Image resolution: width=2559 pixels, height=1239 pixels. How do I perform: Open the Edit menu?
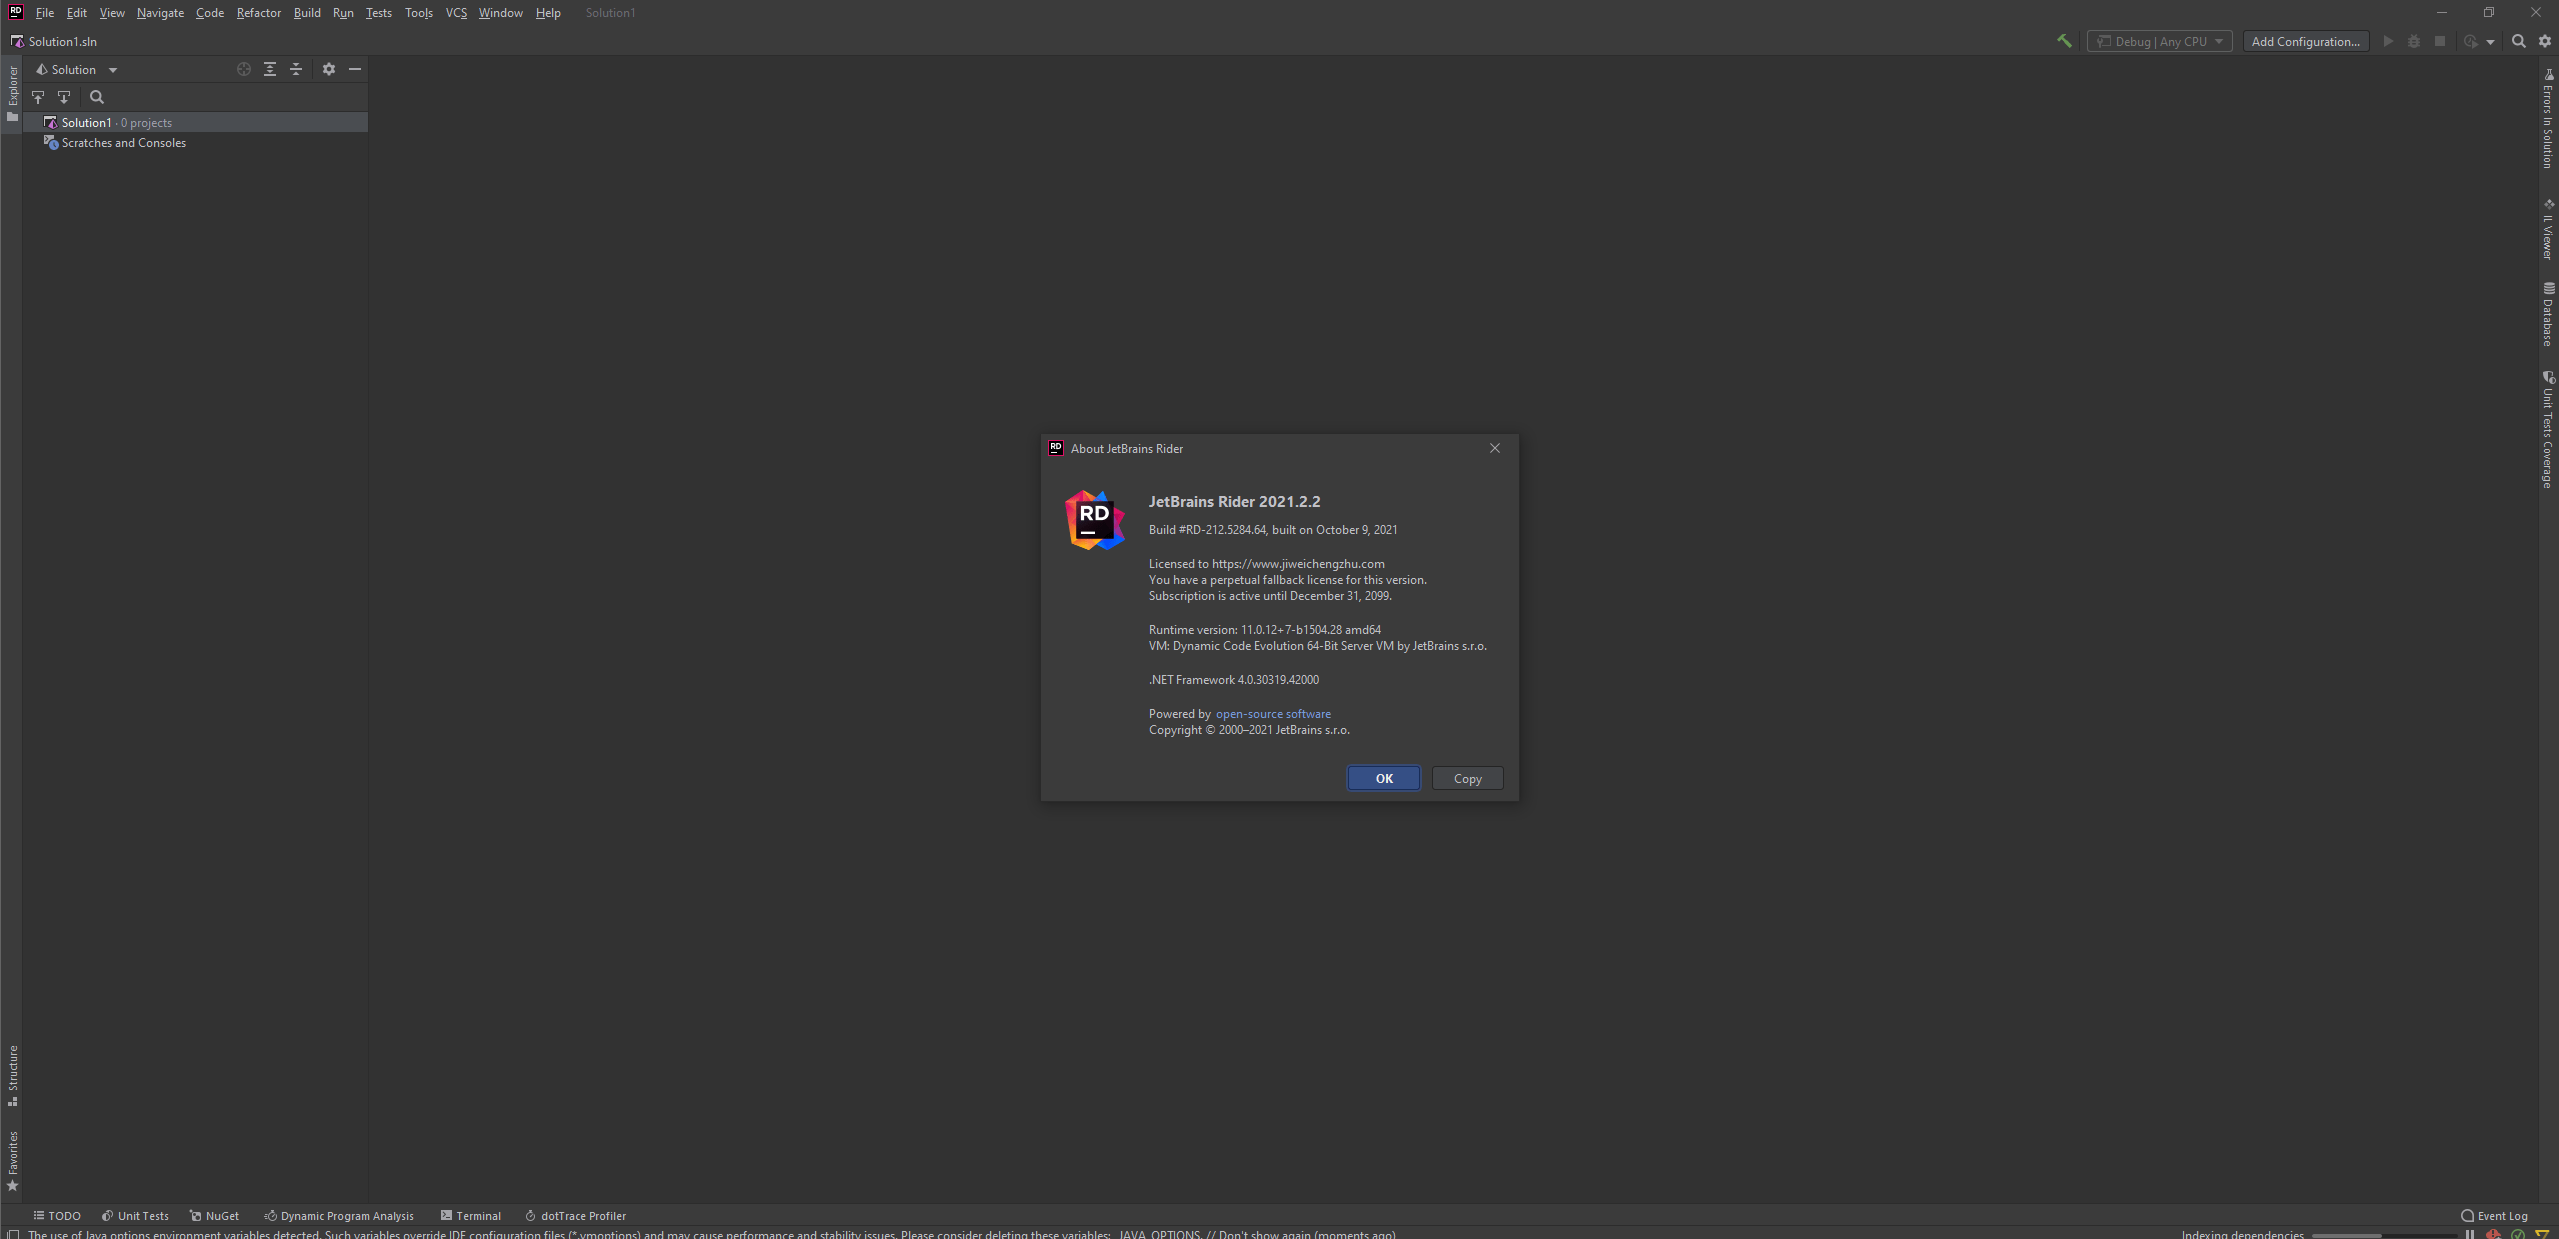[76, 13]
